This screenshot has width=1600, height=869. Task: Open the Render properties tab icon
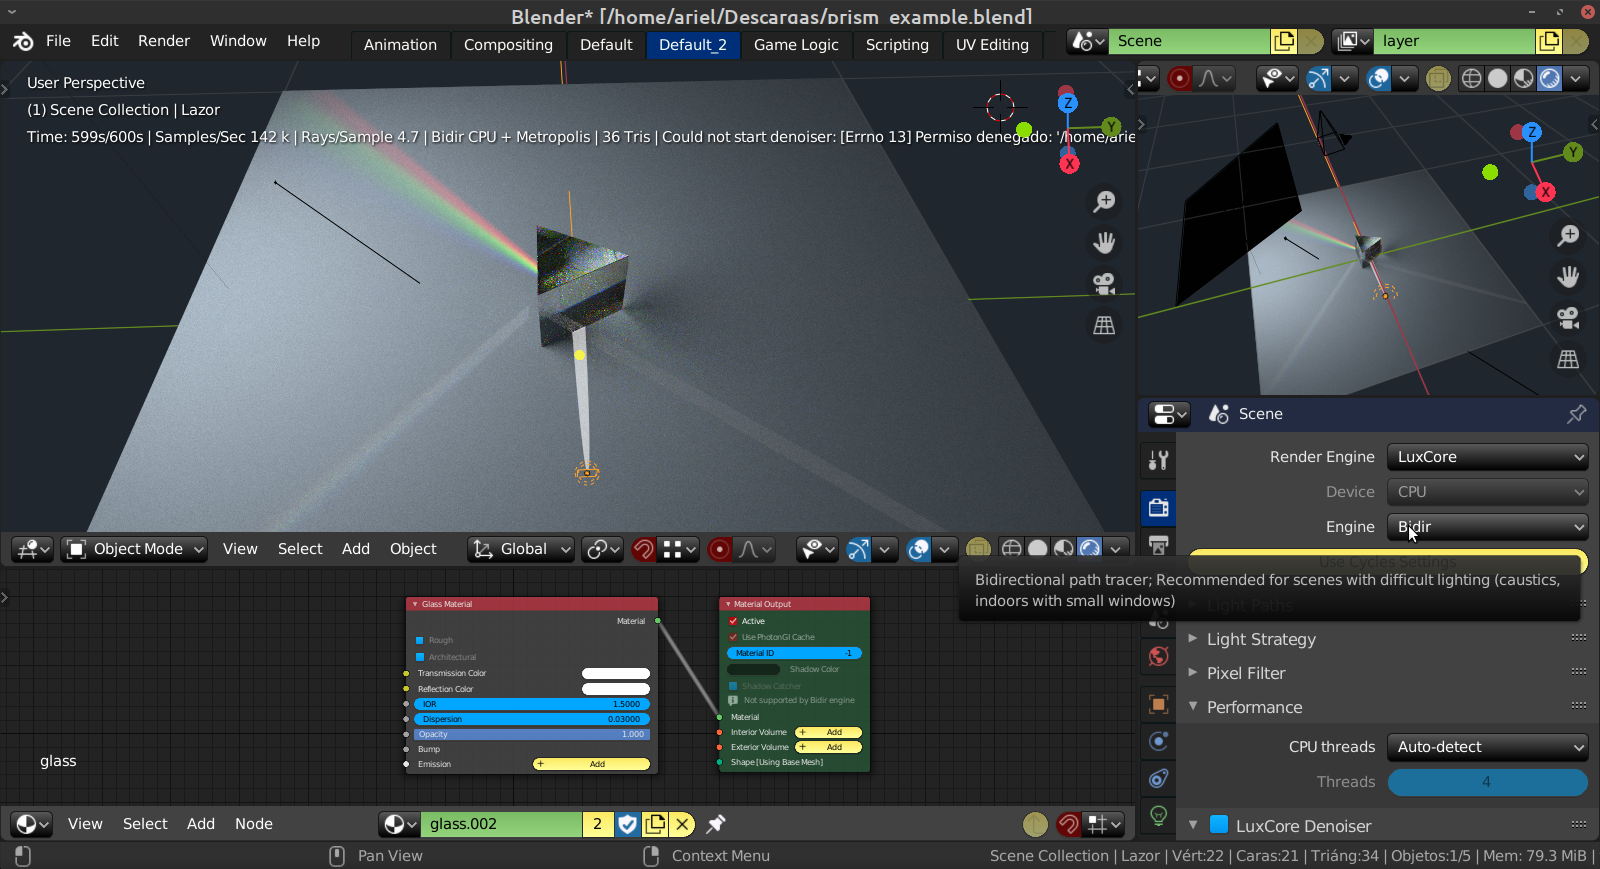click(1159, 508)
